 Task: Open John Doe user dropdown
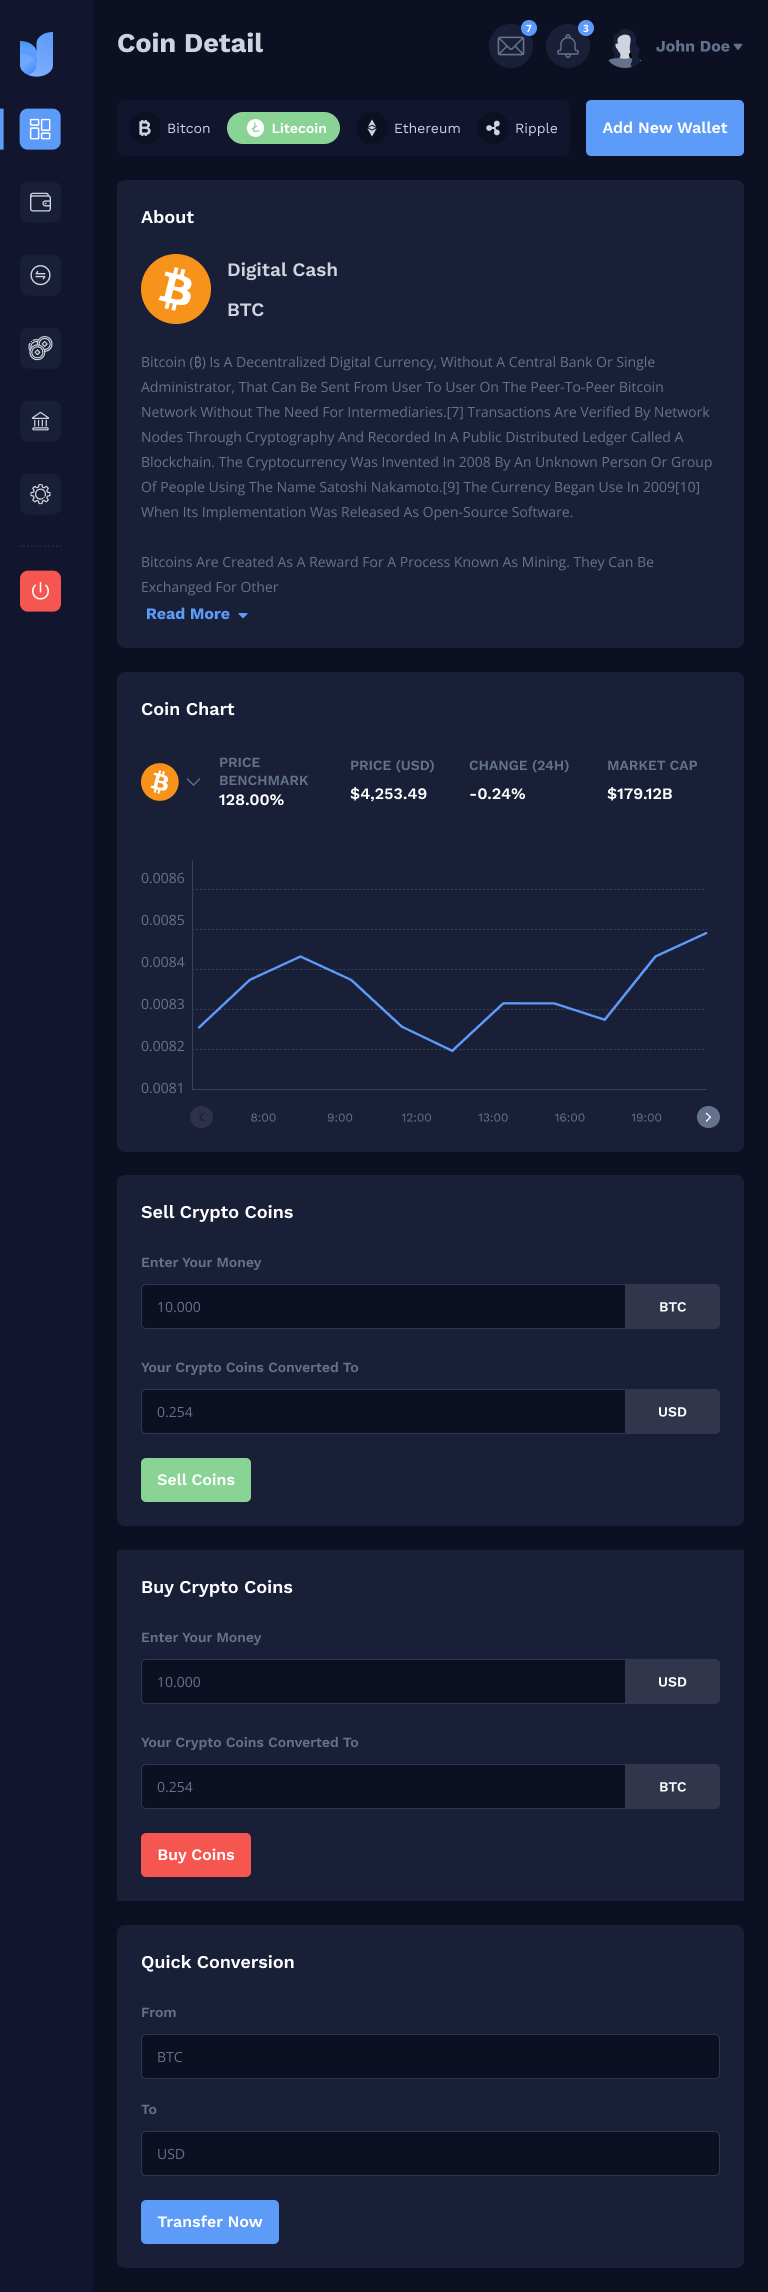pos(698,46)
